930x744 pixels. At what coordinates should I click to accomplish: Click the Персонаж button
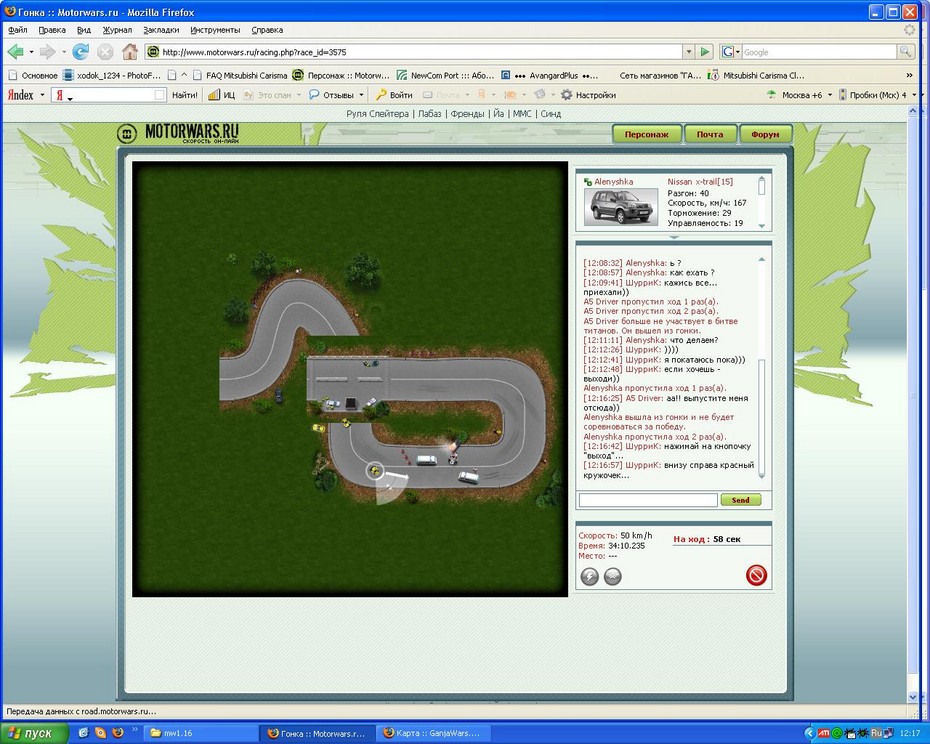pyautogui.click(x=647, y=134)
